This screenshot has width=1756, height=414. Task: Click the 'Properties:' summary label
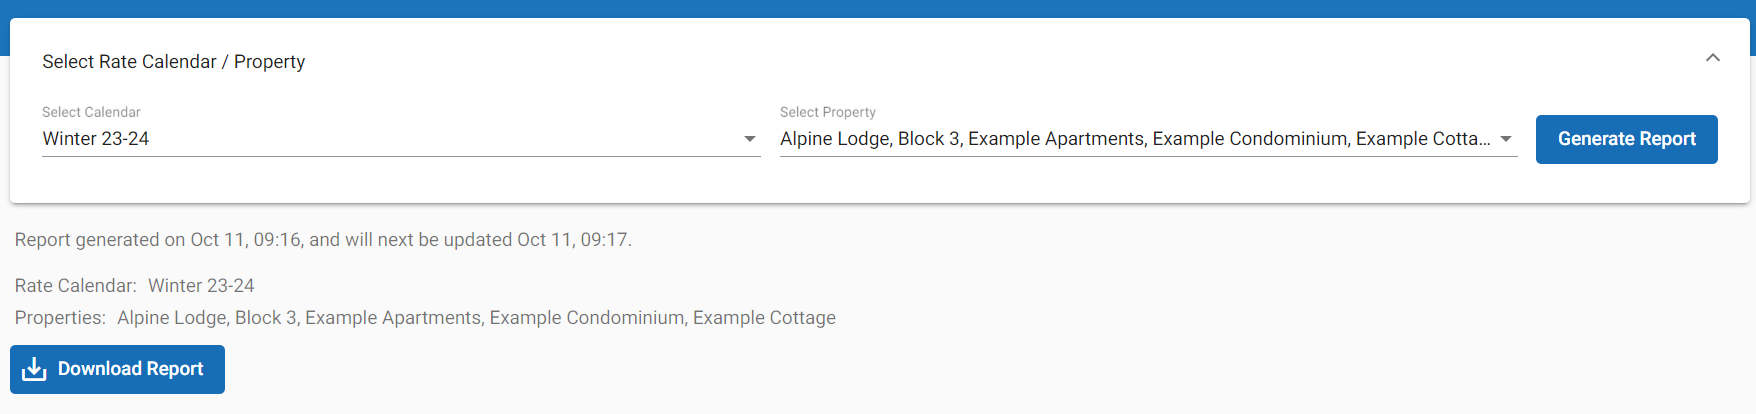60,318
